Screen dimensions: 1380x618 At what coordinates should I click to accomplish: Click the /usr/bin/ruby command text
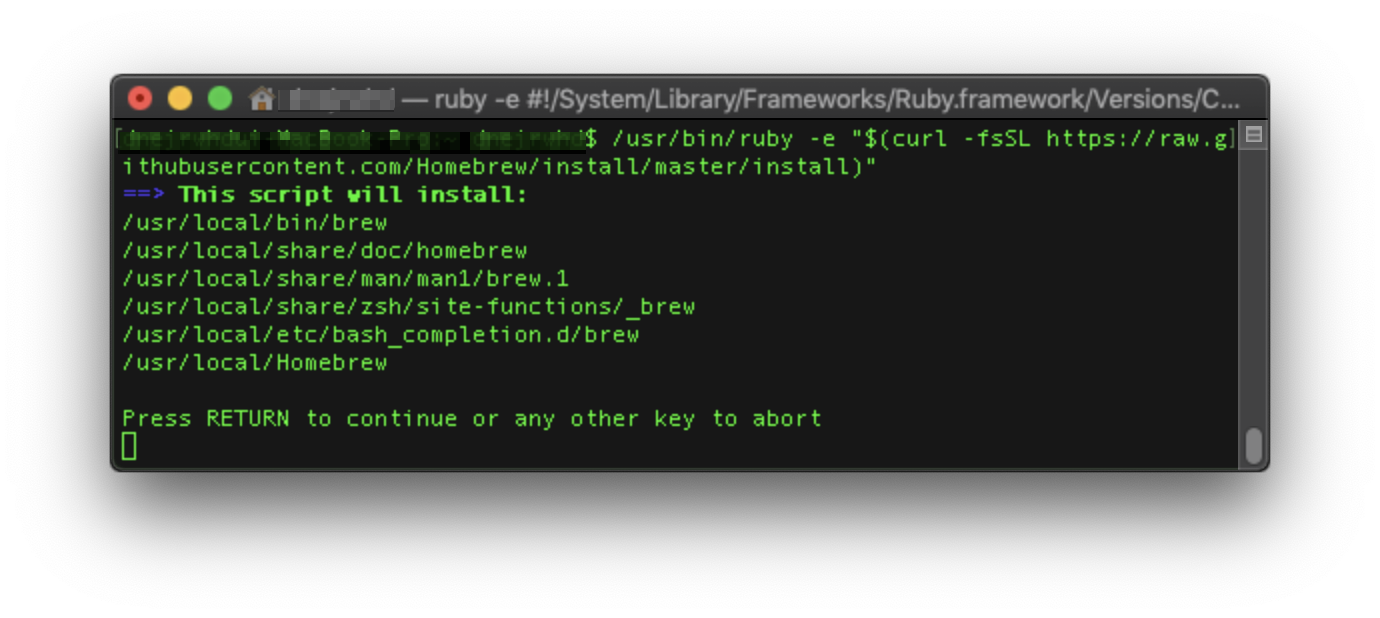coord(702,138)
